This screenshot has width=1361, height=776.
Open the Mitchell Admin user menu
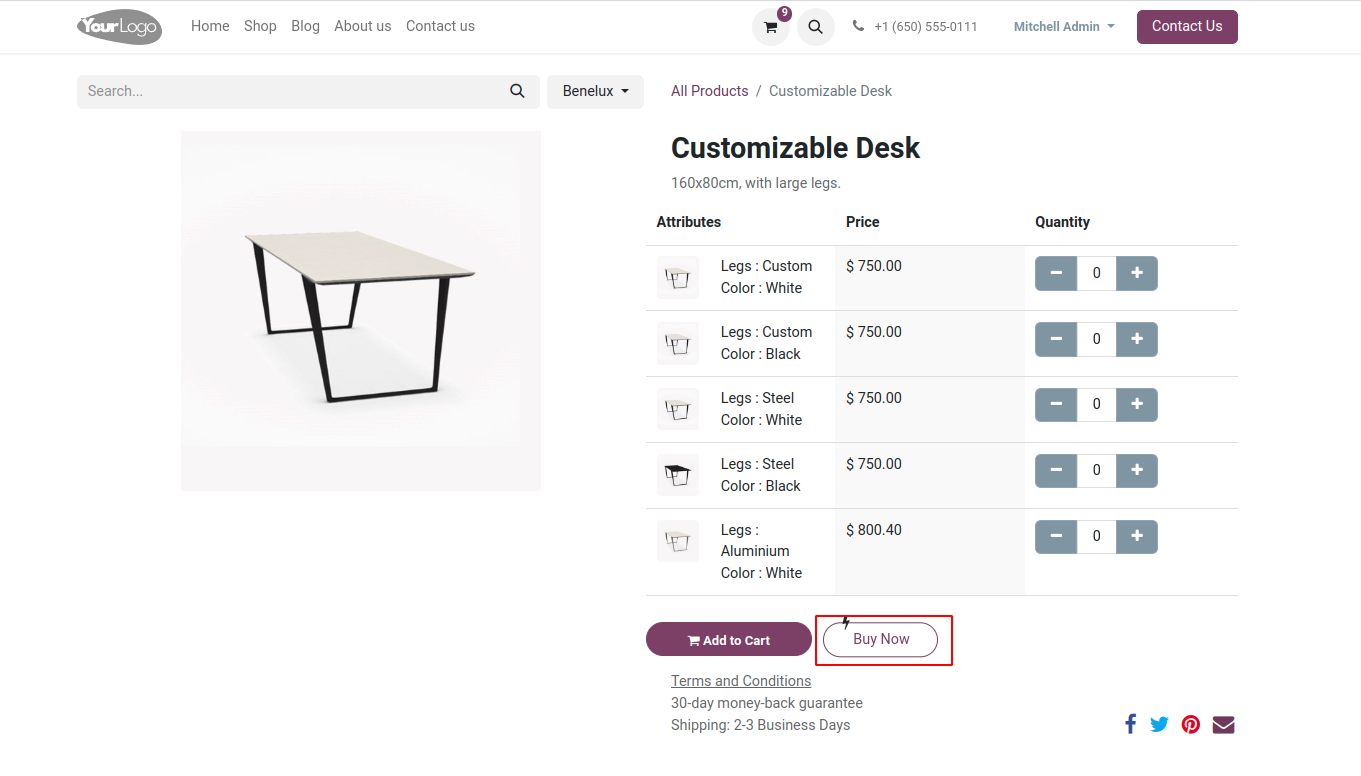[x=1063, y=27]
